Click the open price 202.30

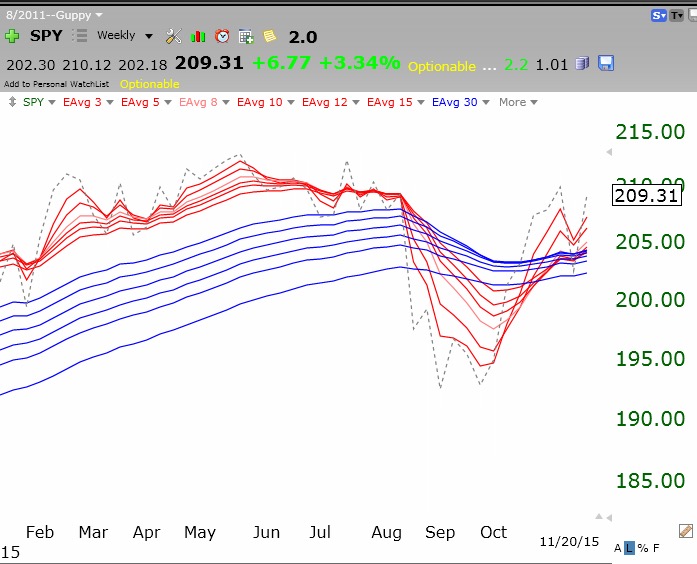point(31,65)
